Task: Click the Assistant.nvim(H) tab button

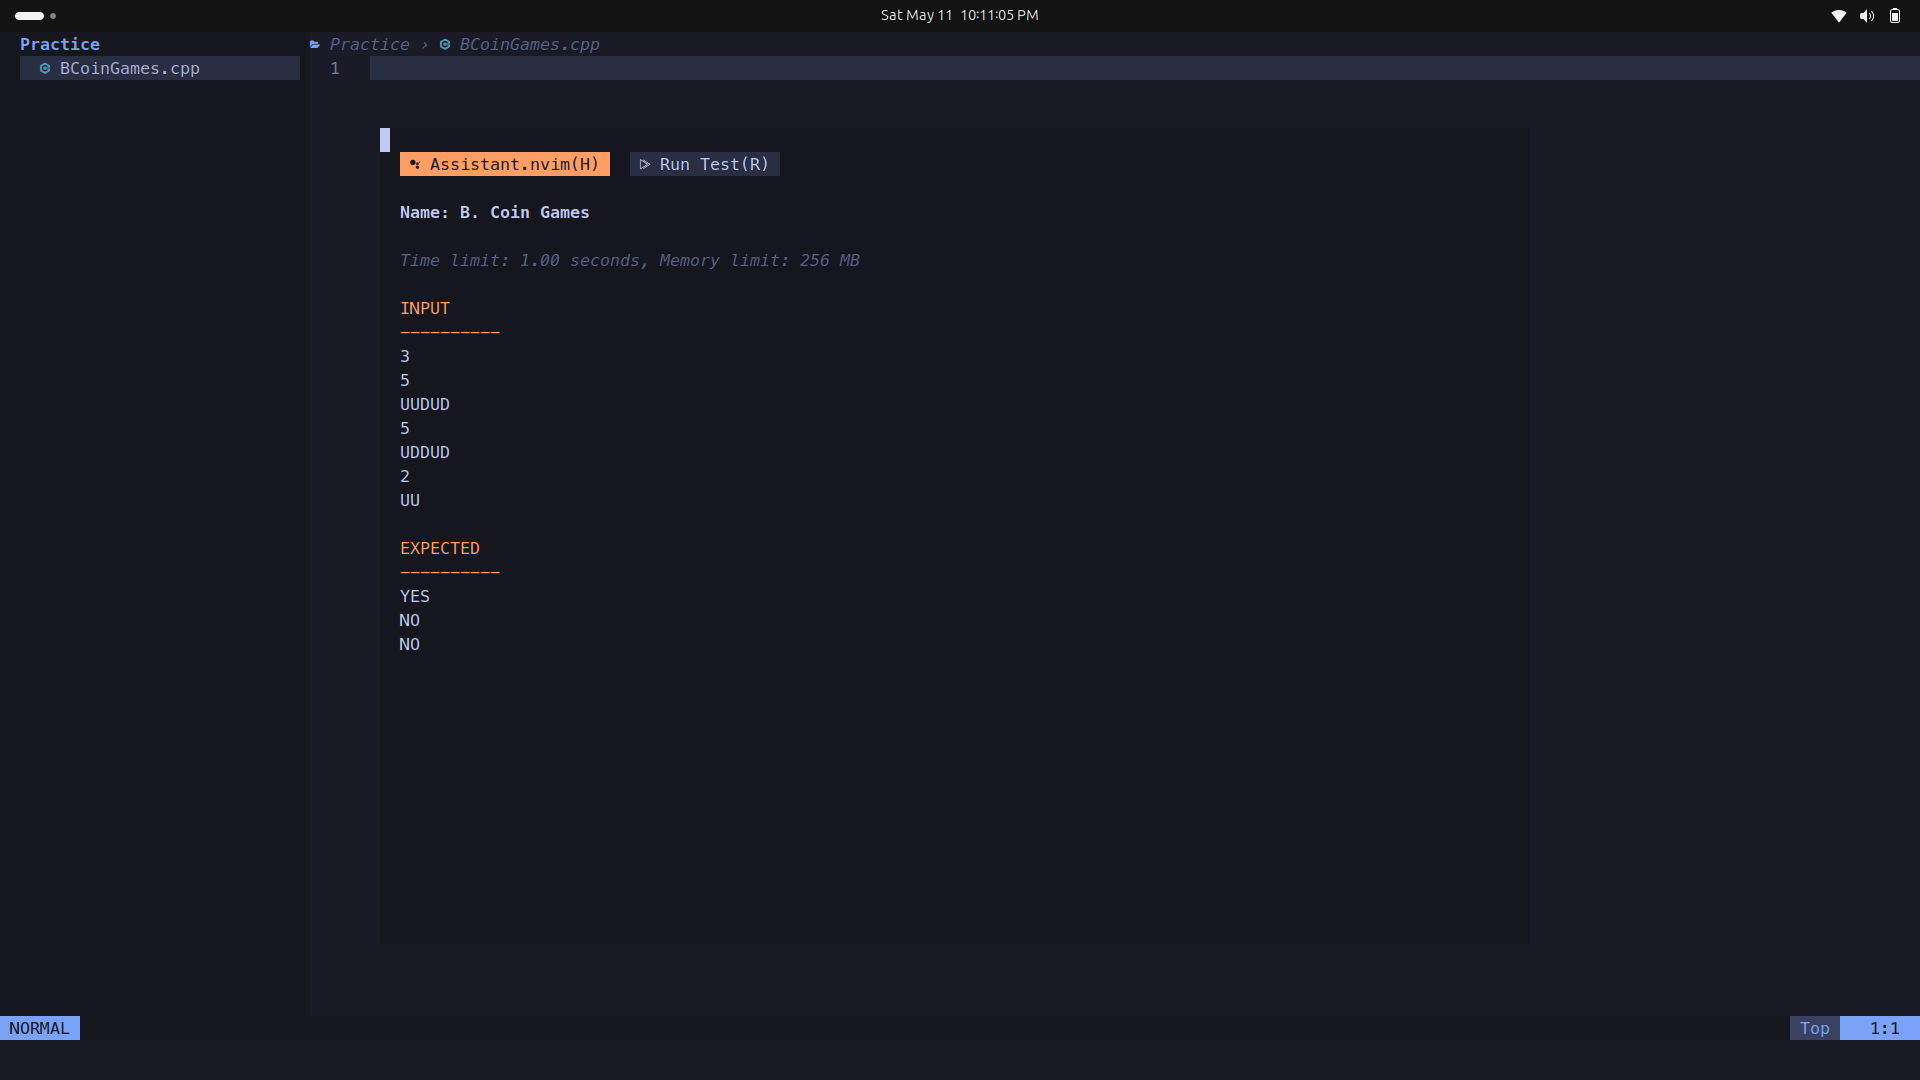Action: [504, 164]
